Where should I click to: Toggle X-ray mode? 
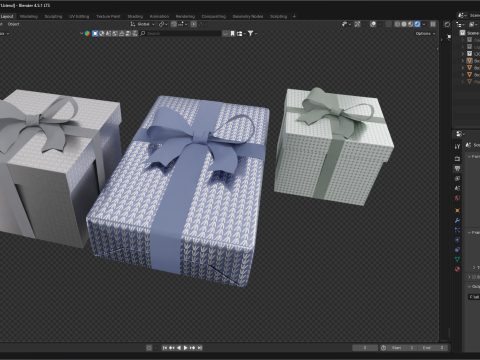pos(388,24)
